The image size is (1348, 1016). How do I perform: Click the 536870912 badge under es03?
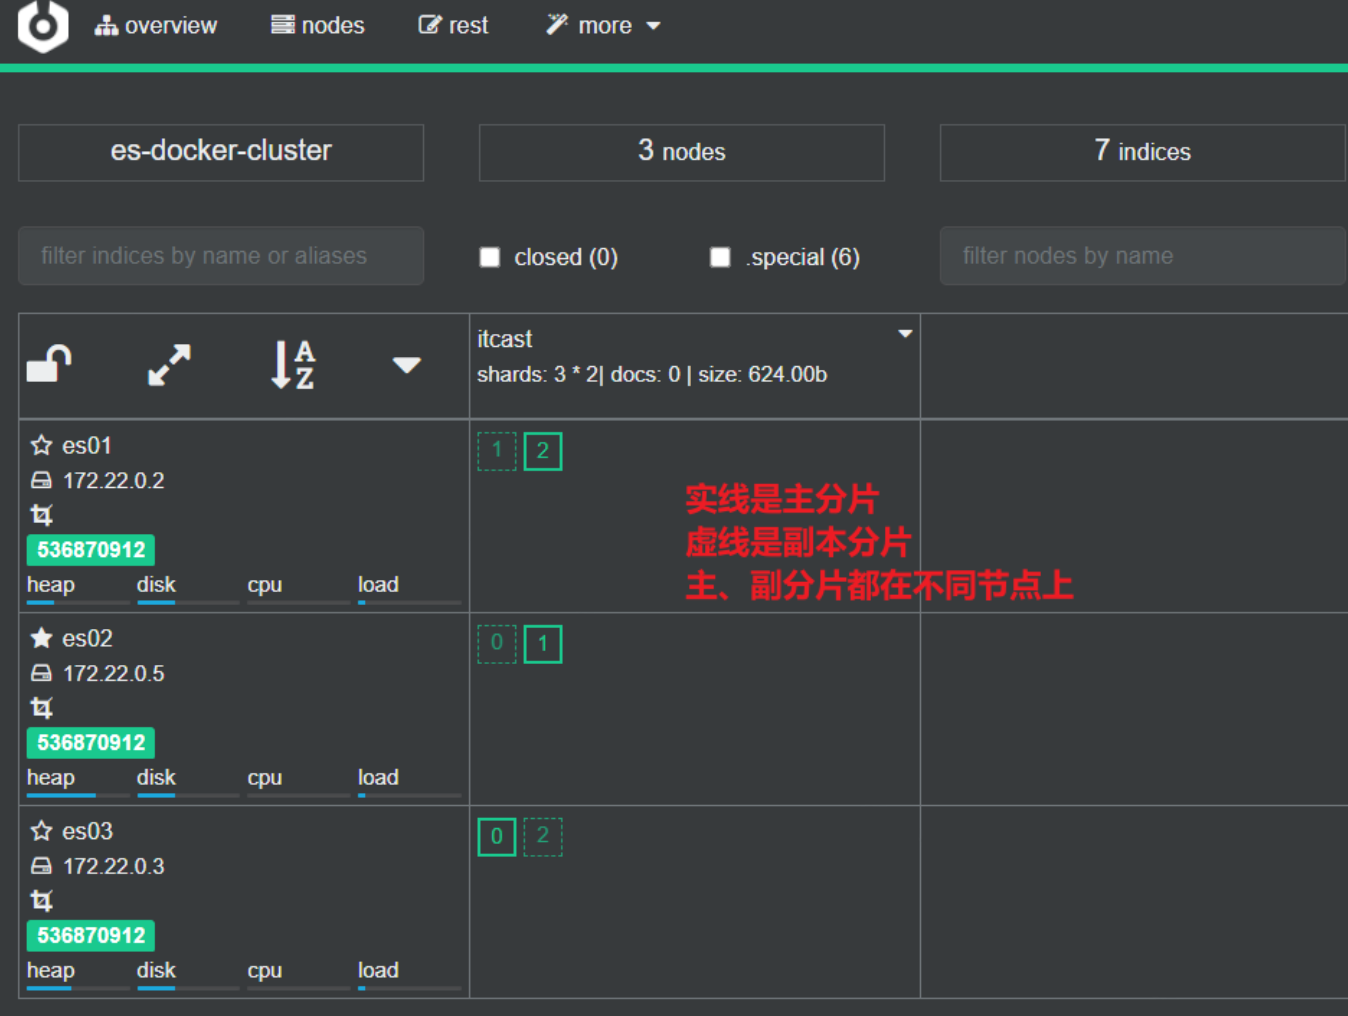point(91,935)
